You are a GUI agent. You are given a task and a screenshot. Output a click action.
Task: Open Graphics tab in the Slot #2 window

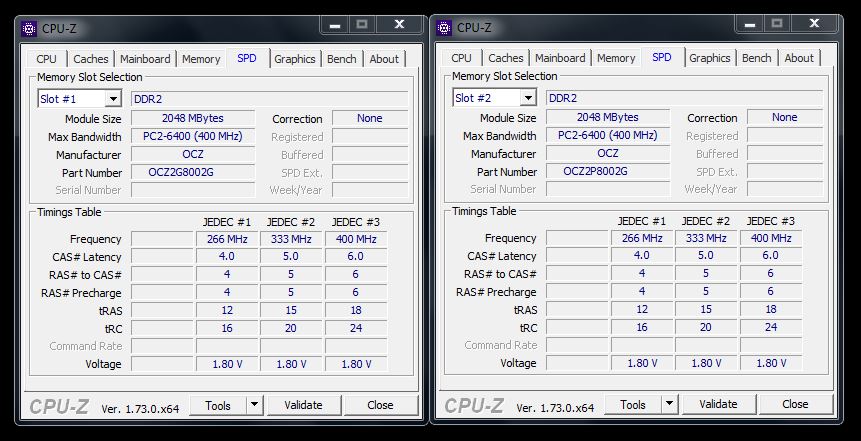point(710,58)
